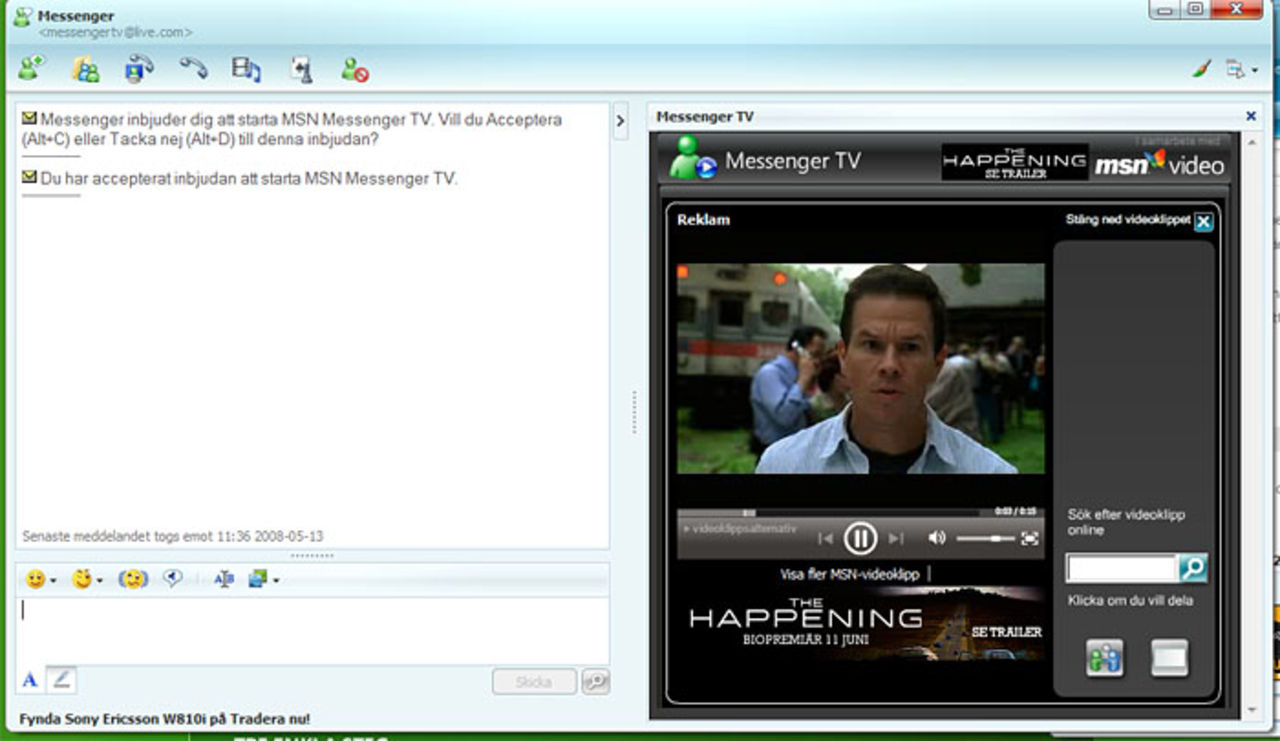The image size is (1280, 741).
Task: Send a nudge
Action: pyautogui.click(x=133, y=579)
